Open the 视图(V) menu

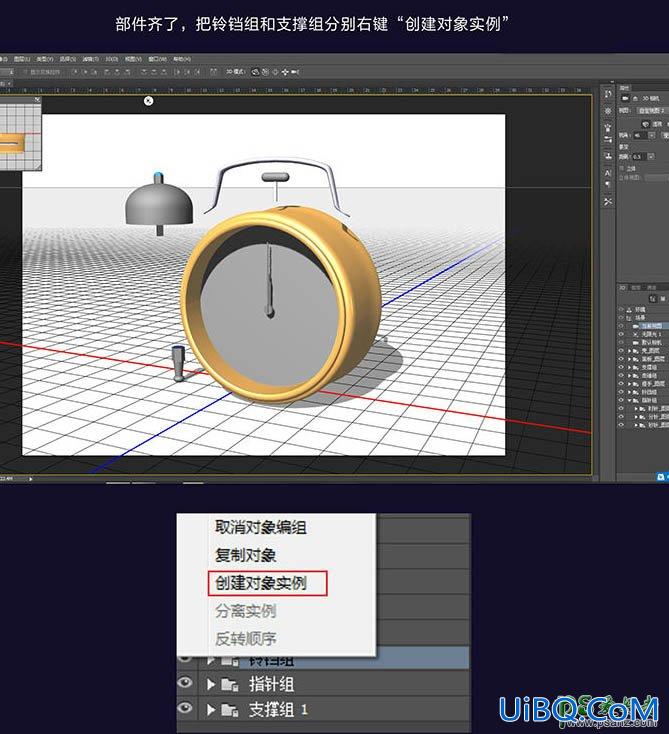pos(133,59)
